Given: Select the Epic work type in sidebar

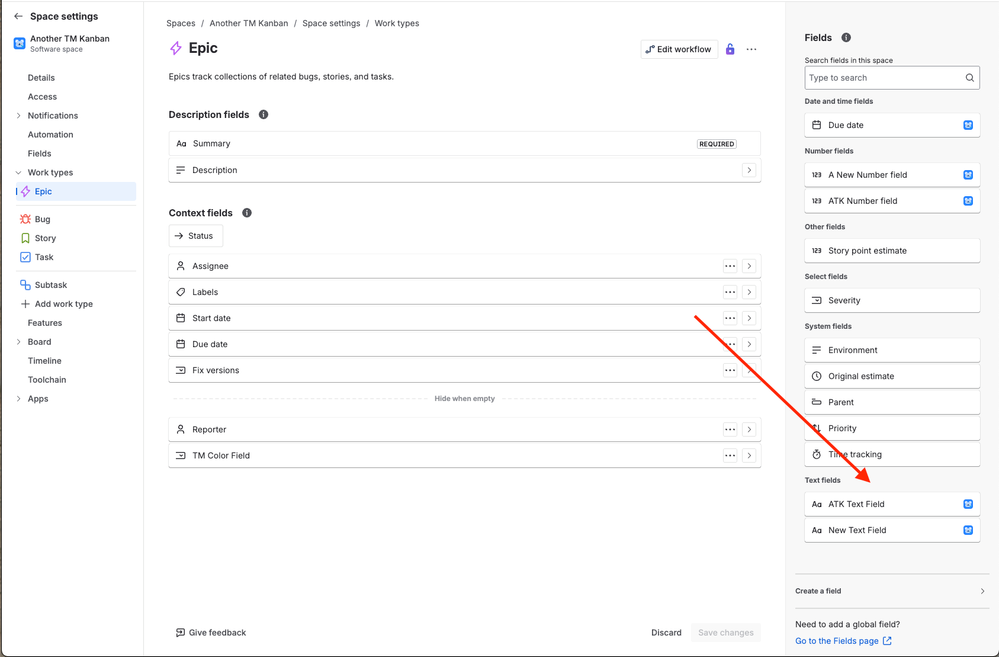Looking at the screenshot, I should [x=76, y=191].
